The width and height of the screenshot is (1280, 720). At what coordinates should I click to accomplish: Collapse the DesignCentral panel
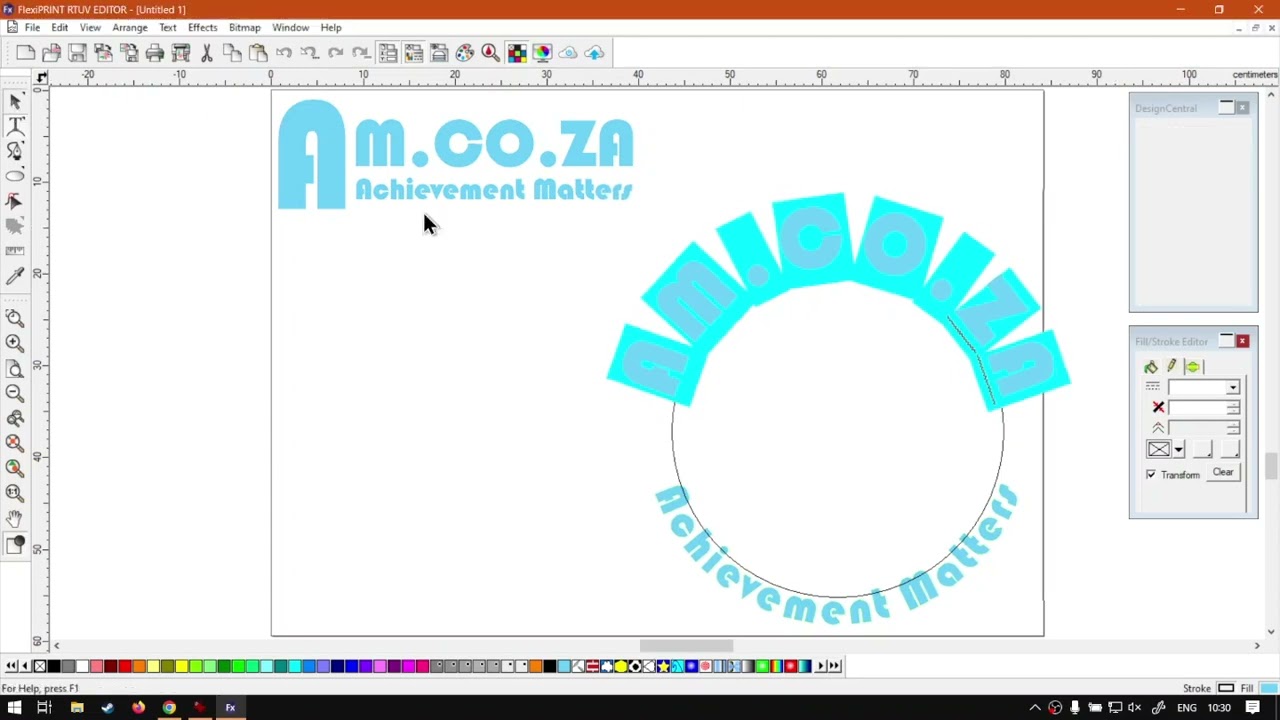click(1226, 108)
